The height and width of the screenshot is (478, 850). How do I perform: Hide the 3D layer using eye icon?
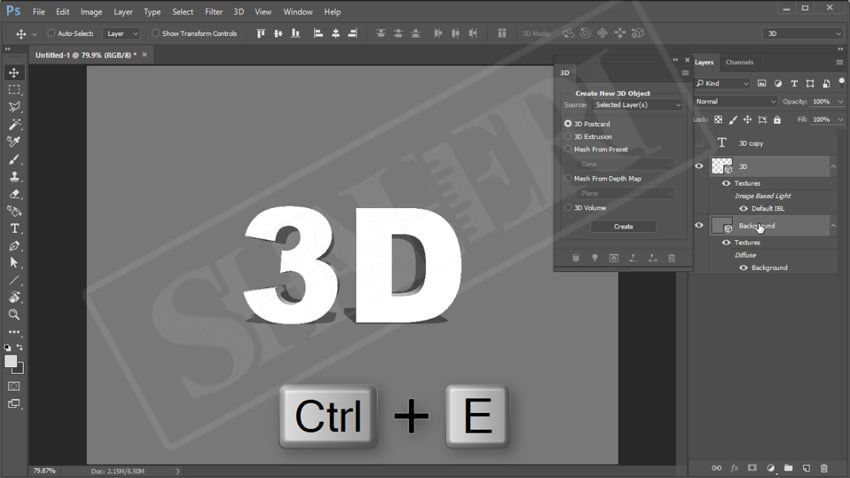[699, 167]
